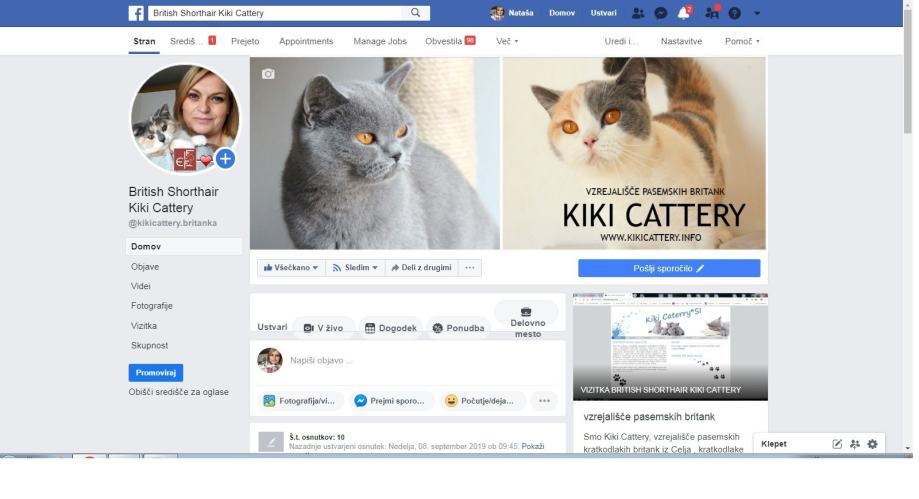919x499 pixels.
Task: Open the Appointments tab
Action: coord(306,41)
